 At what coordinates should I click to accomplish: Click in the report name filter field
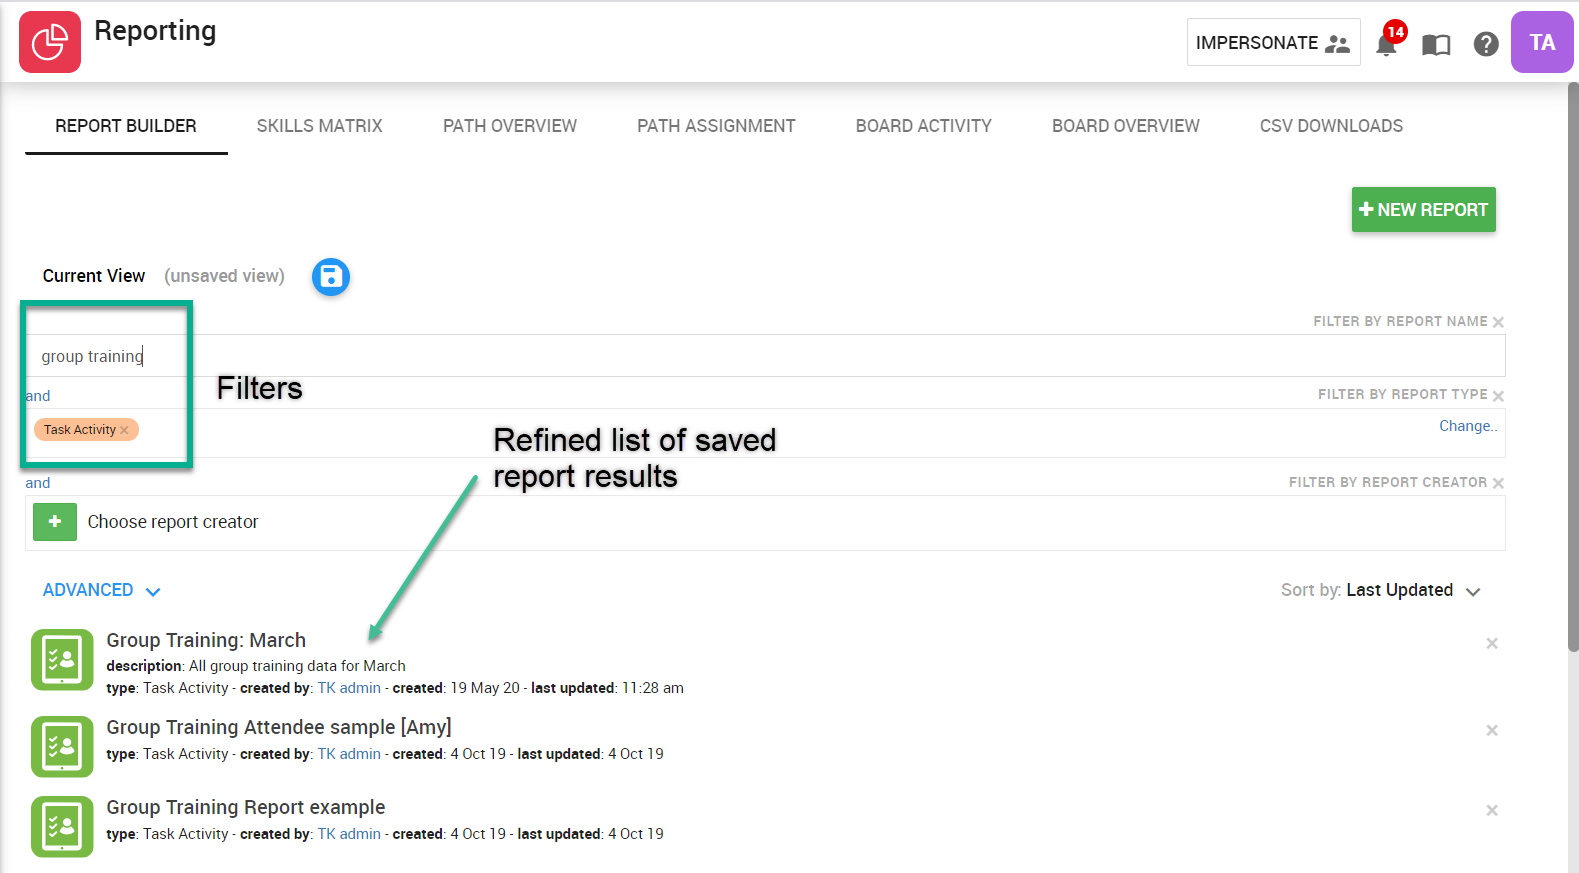pyautogui.click(x=765, y=356)
